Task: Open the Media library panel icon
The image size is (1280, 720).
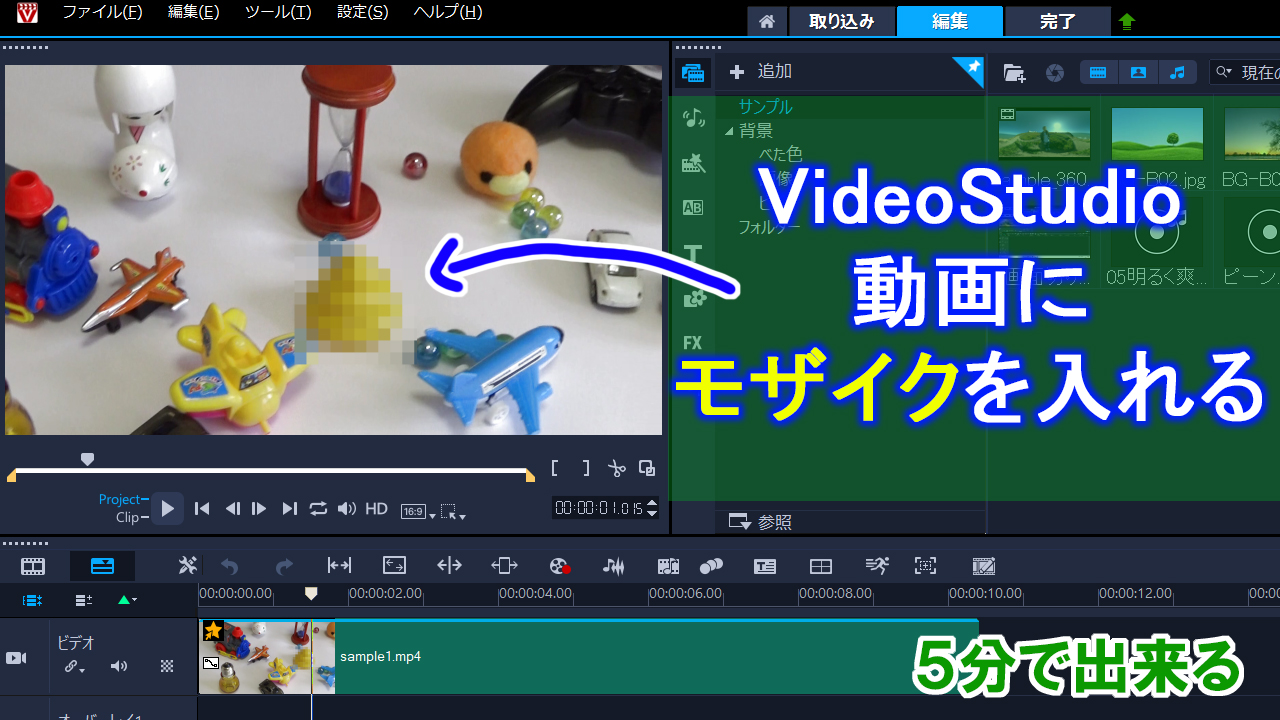Action: point(693,72)
